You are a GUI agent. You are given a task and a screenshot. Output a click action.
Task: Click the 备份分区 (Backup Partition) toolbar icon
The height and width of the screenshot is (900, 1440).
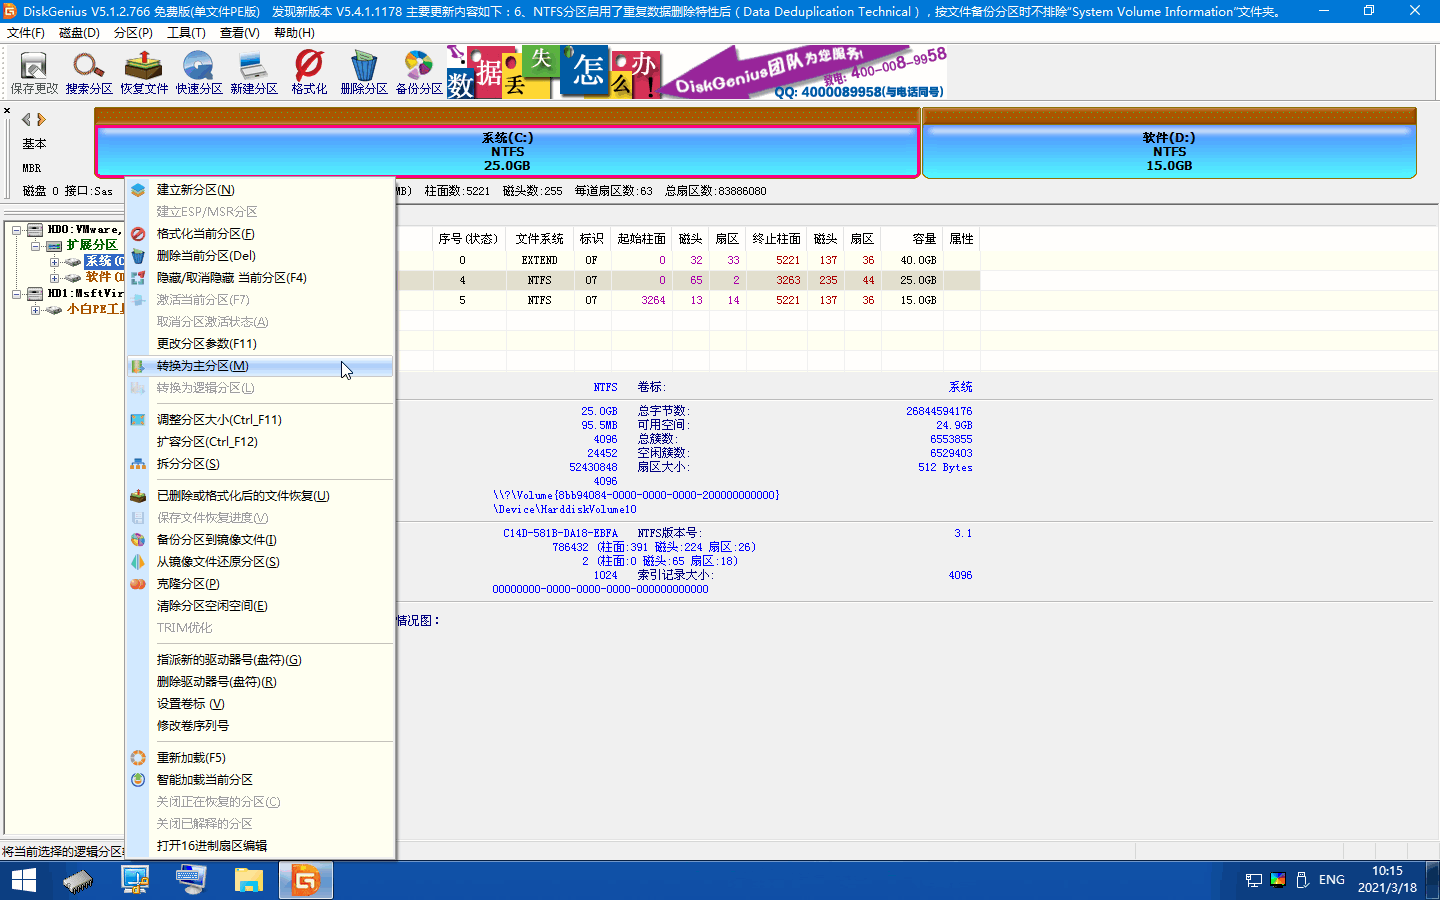(x=419, y=73)
